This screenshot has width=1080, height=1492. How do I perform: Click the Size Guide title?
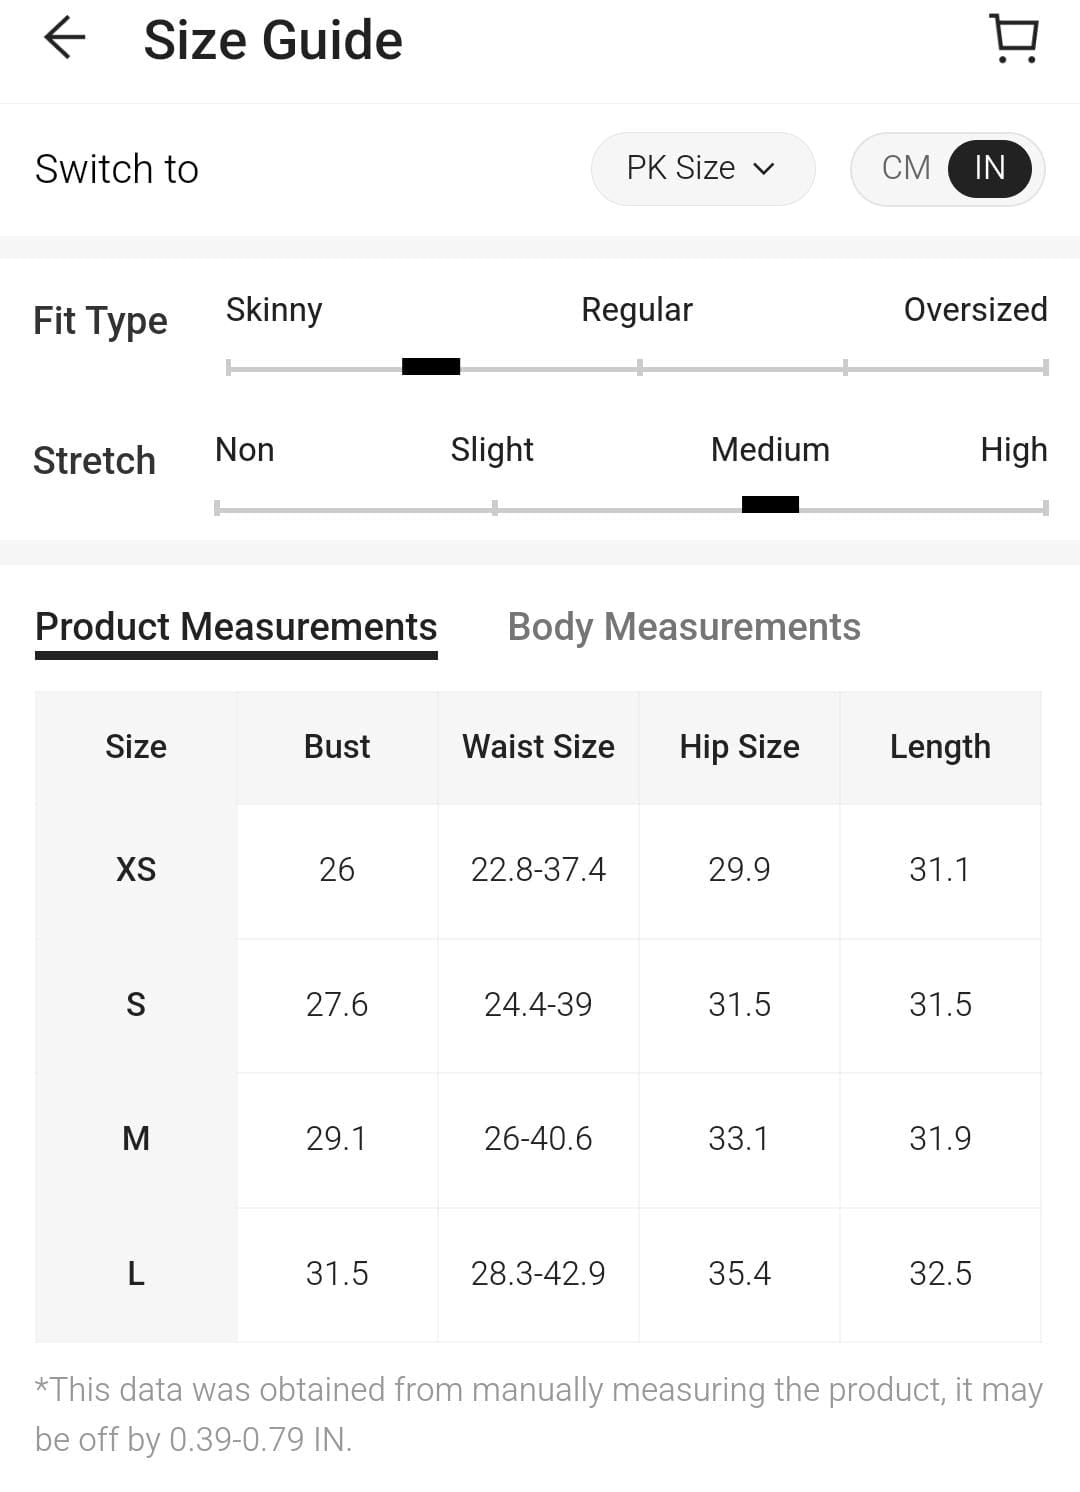(x=273, y=41)
